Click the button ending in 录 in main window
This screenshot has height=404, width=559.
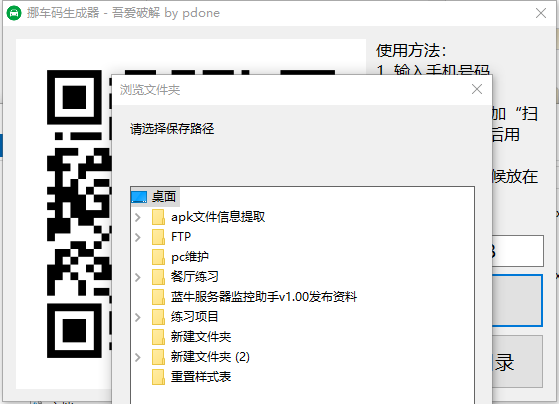tap(517, 361)
